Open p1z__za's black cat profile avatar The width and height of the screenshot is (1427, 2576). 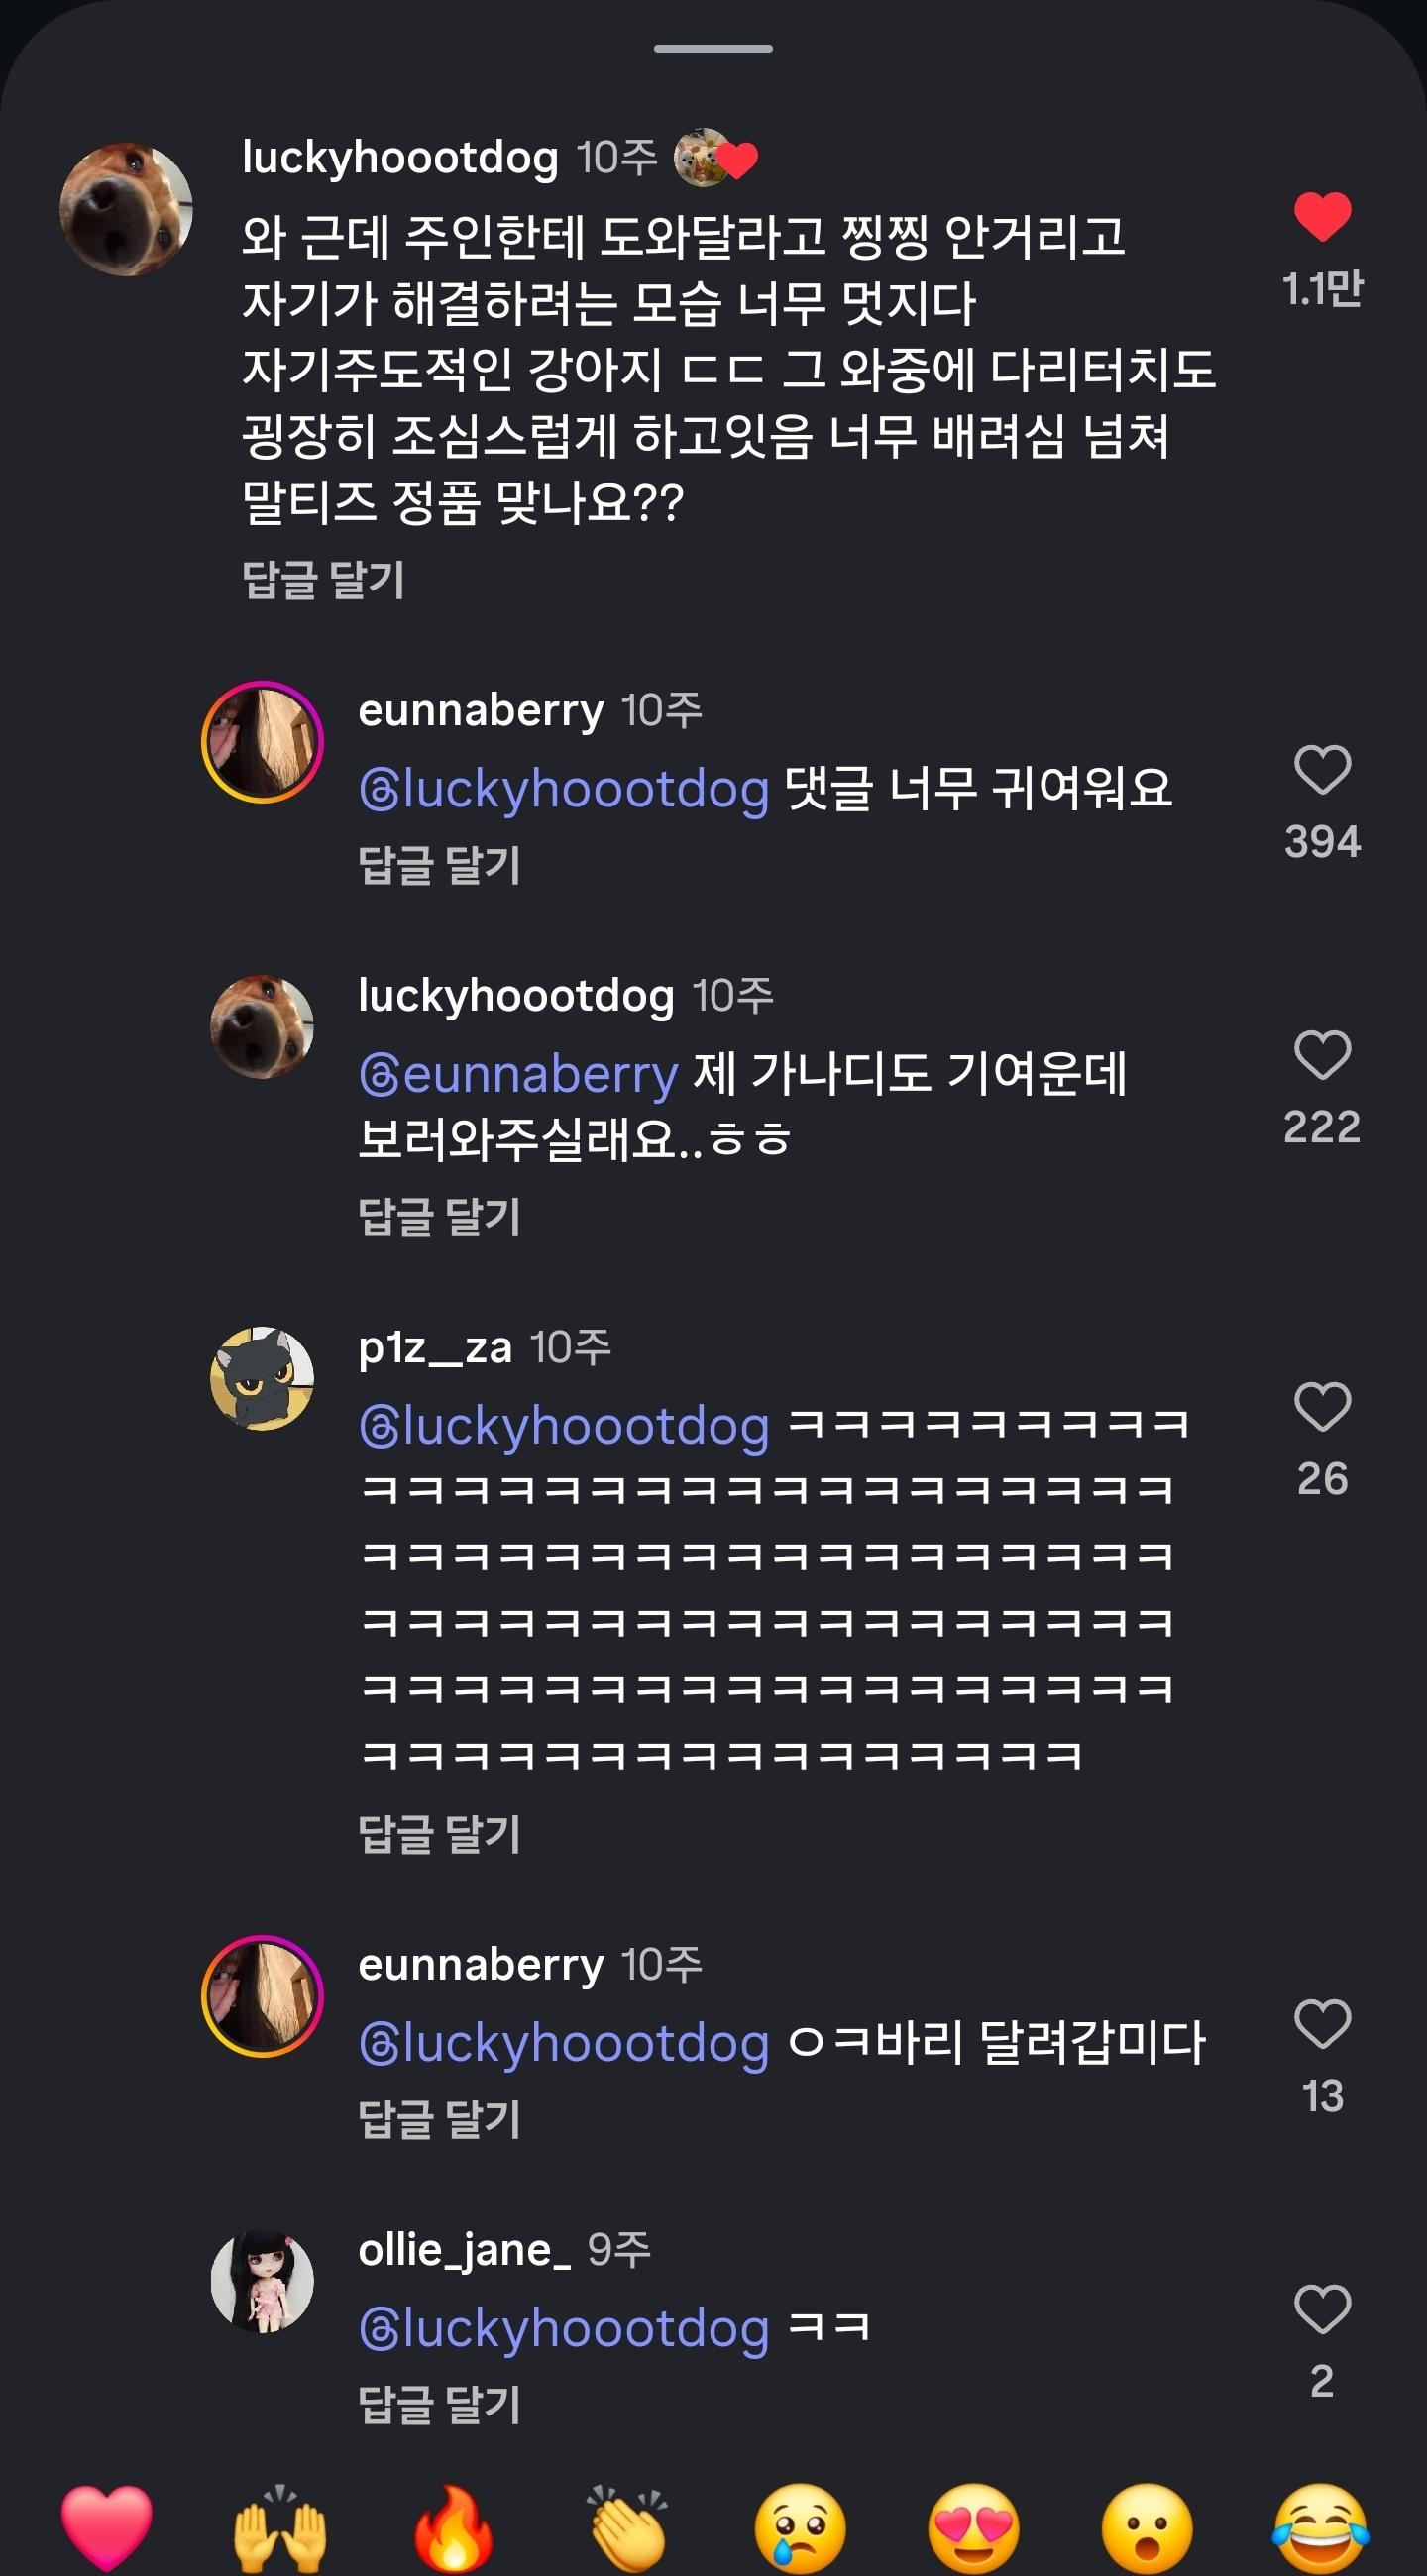point(262,1378)
